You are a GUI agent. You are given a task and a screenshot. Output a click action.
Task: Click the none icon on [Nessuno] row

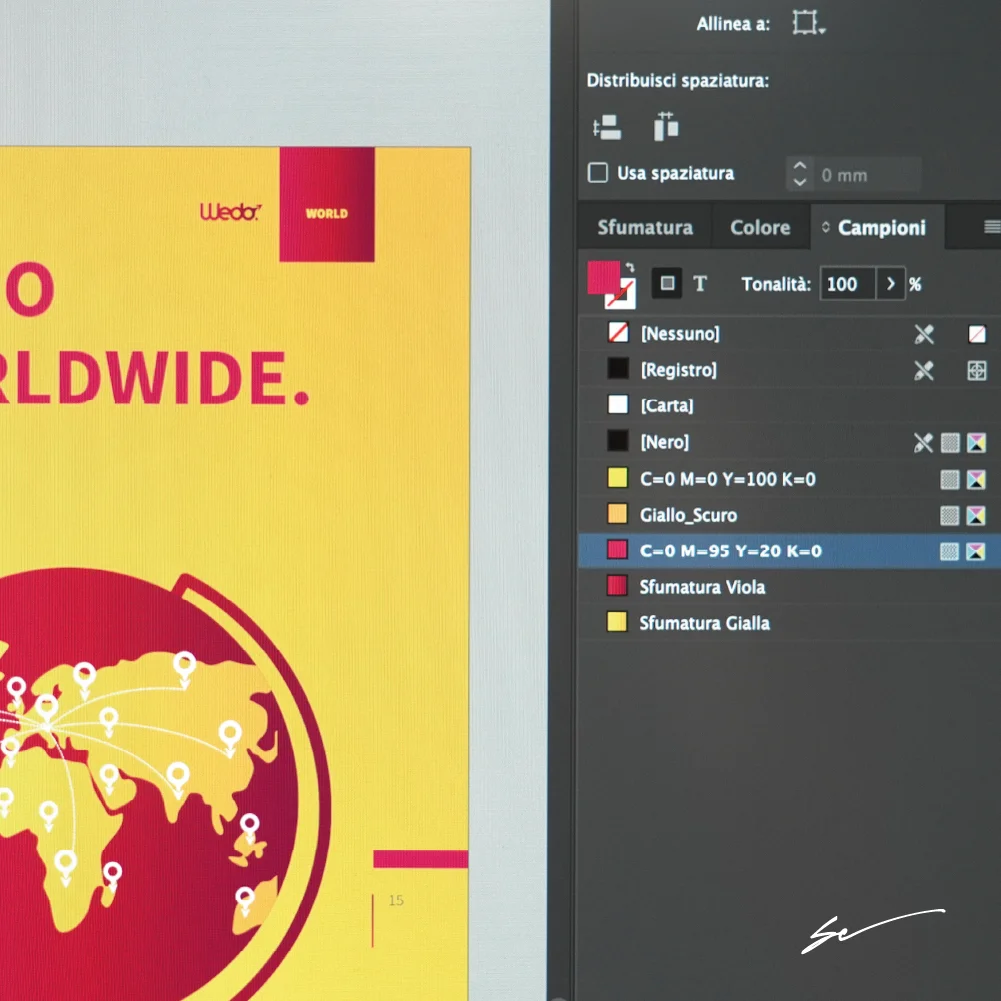click(x=977, y=334)
